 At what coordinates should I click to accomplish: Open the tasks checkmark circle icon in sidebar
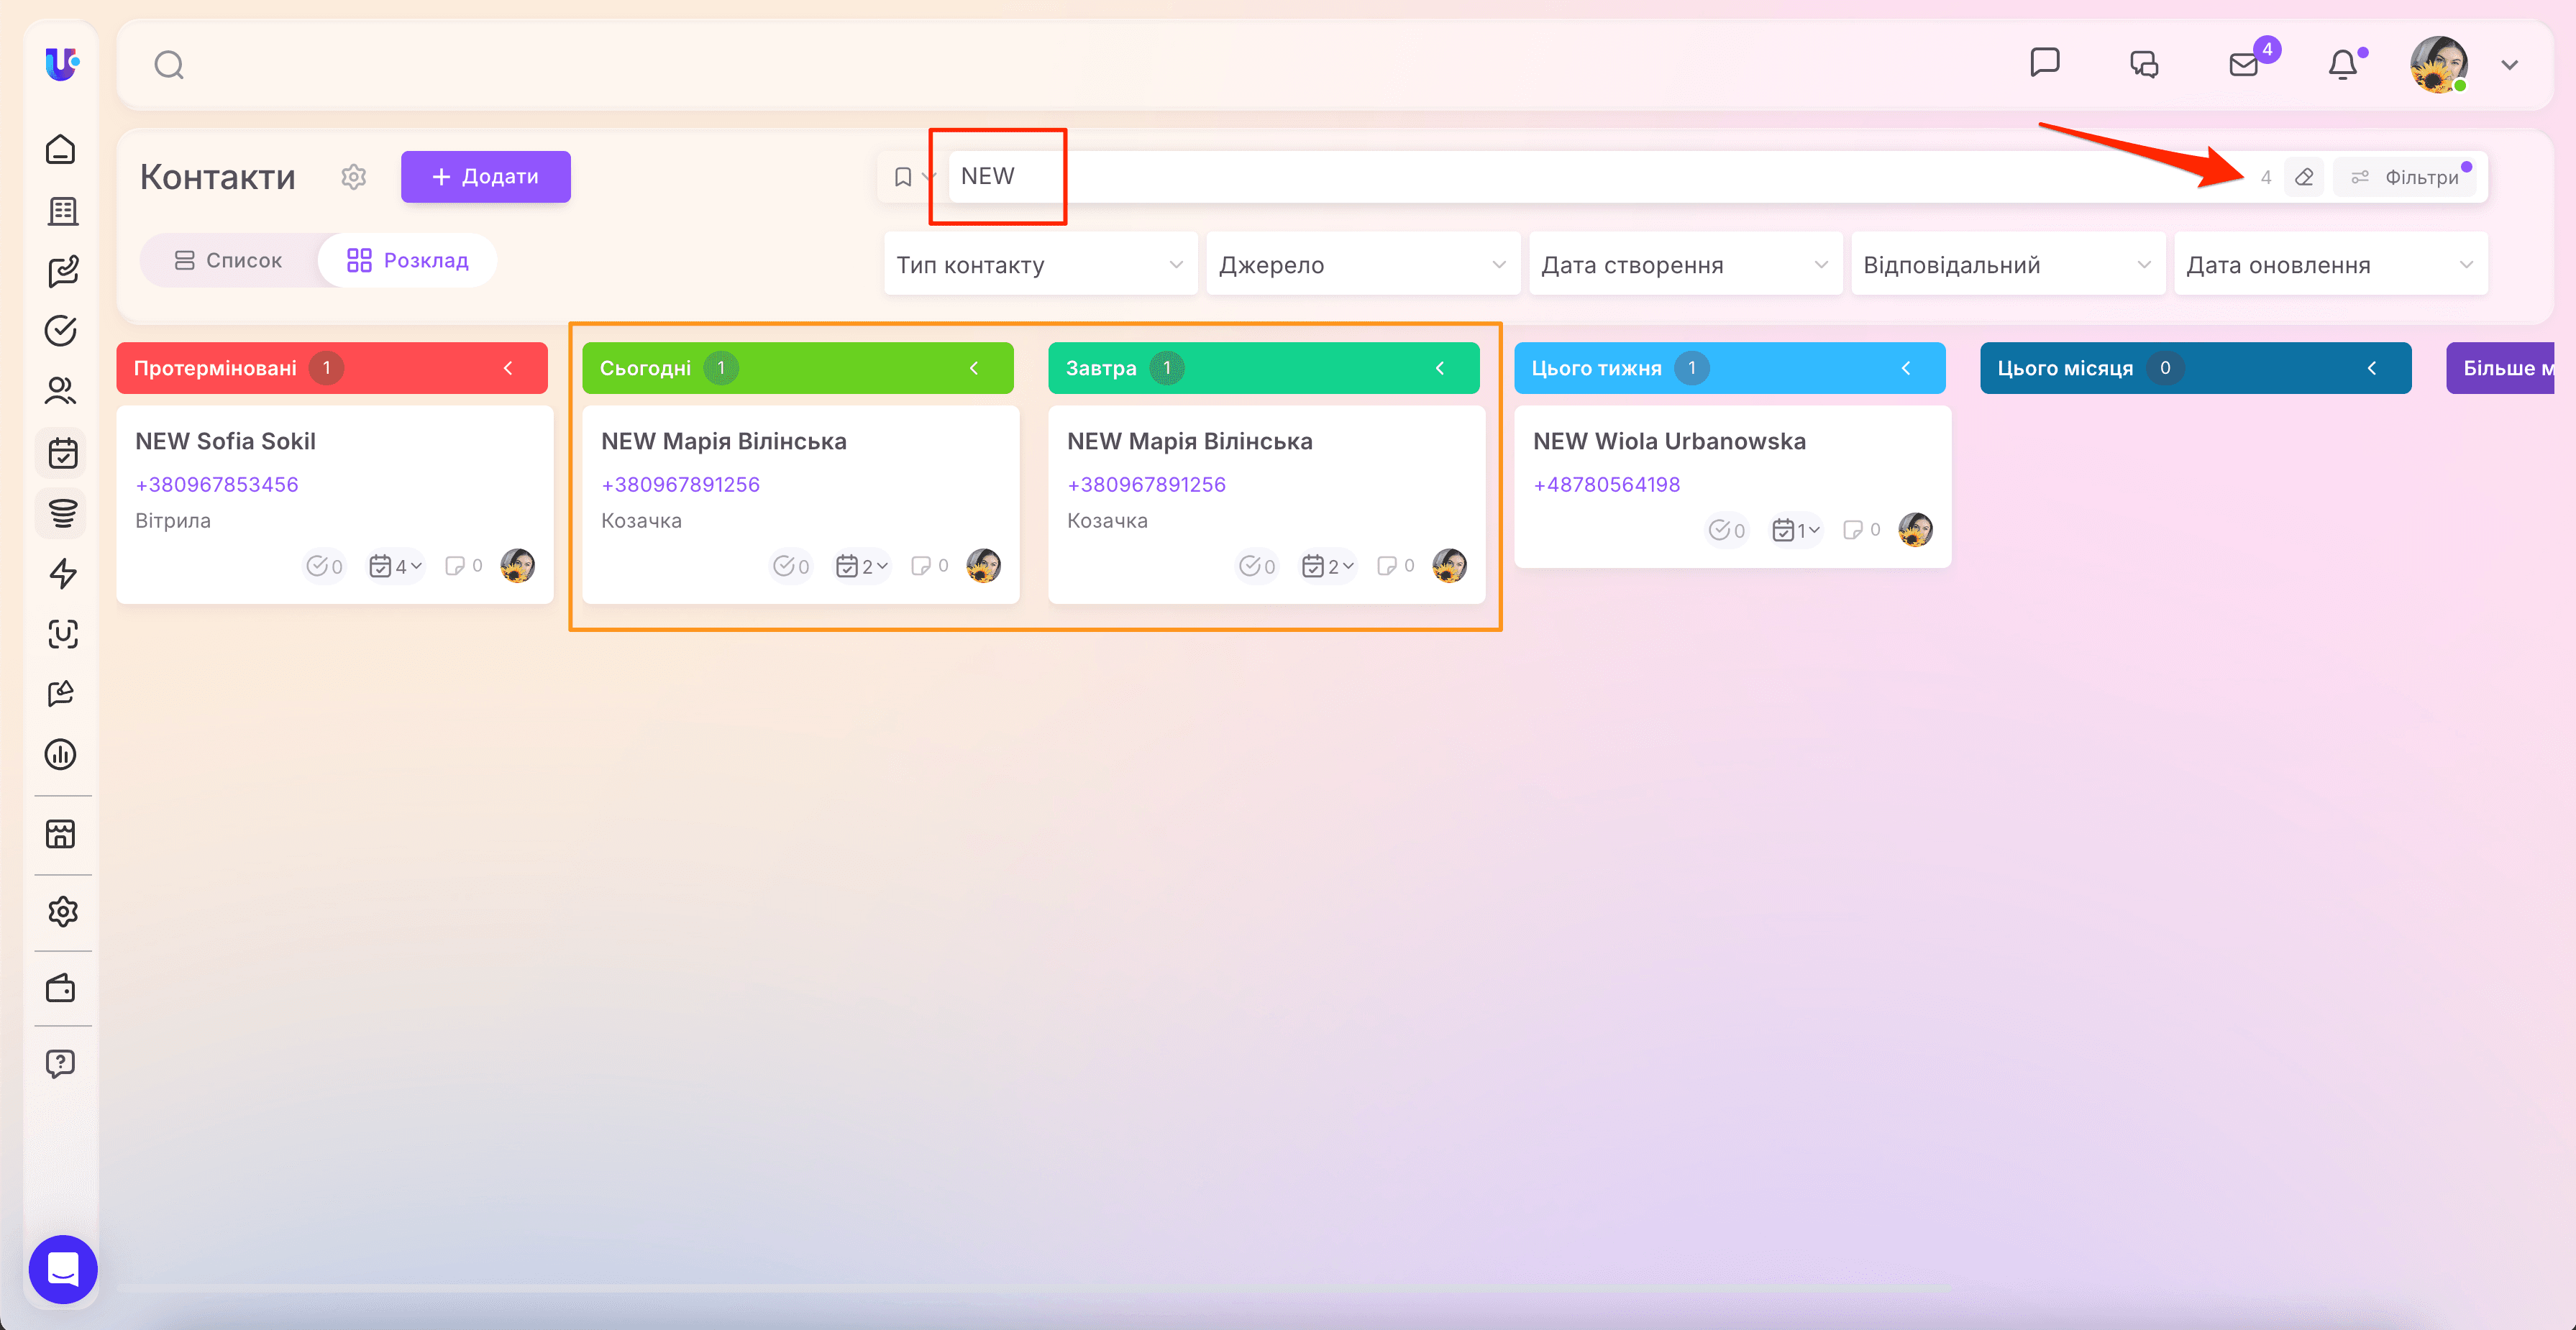click(x=61, y=331)
